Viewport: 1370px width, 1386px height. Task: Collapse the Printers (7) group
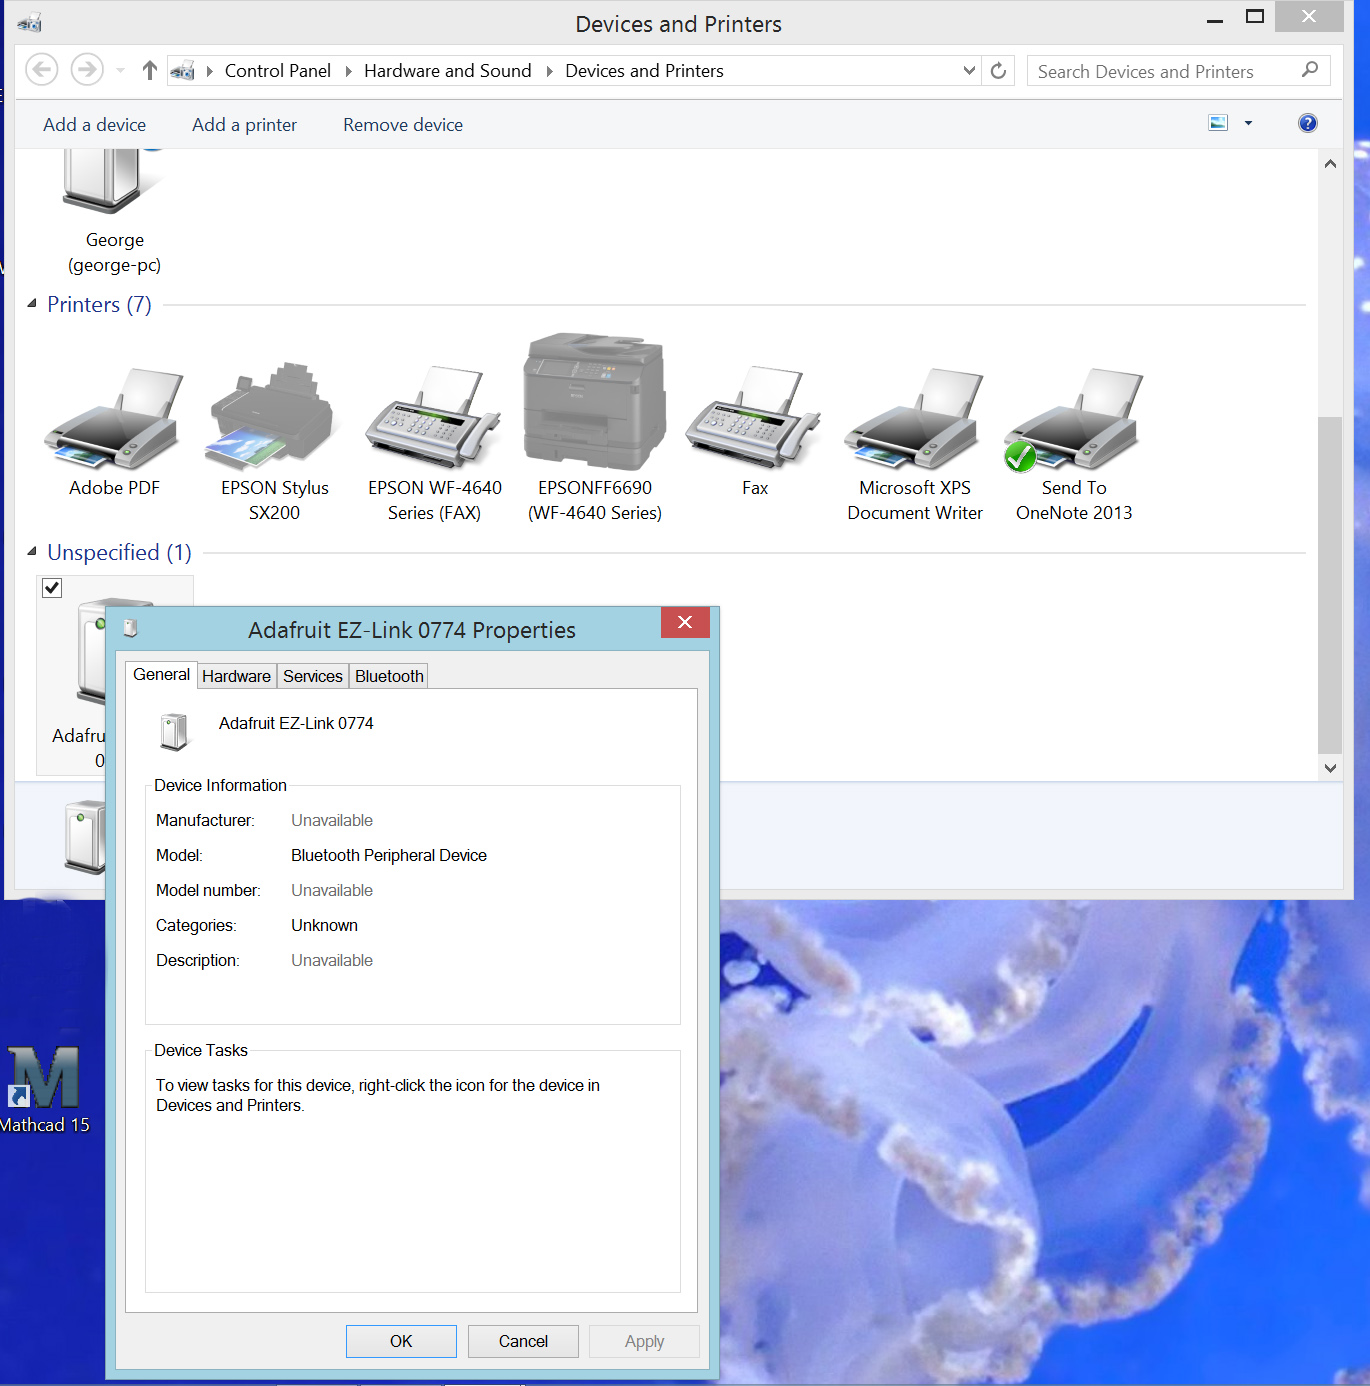click(32, 303)
